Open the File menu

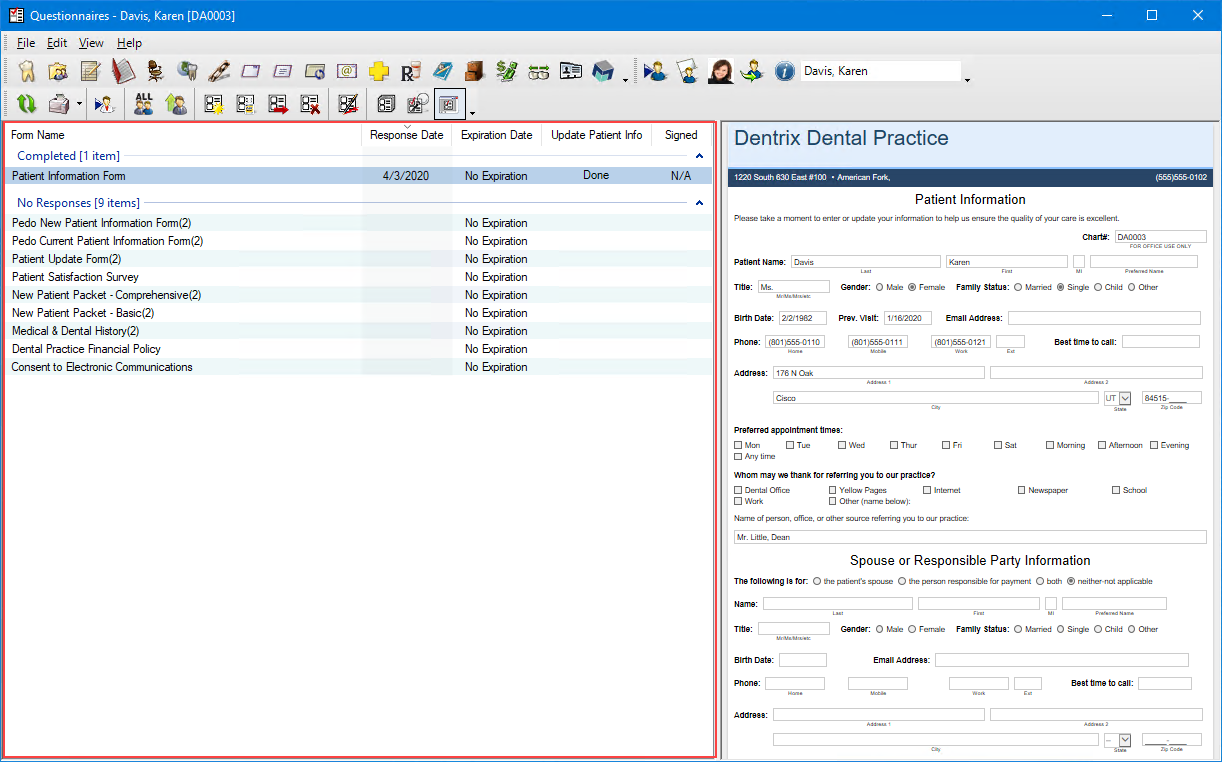26,43
